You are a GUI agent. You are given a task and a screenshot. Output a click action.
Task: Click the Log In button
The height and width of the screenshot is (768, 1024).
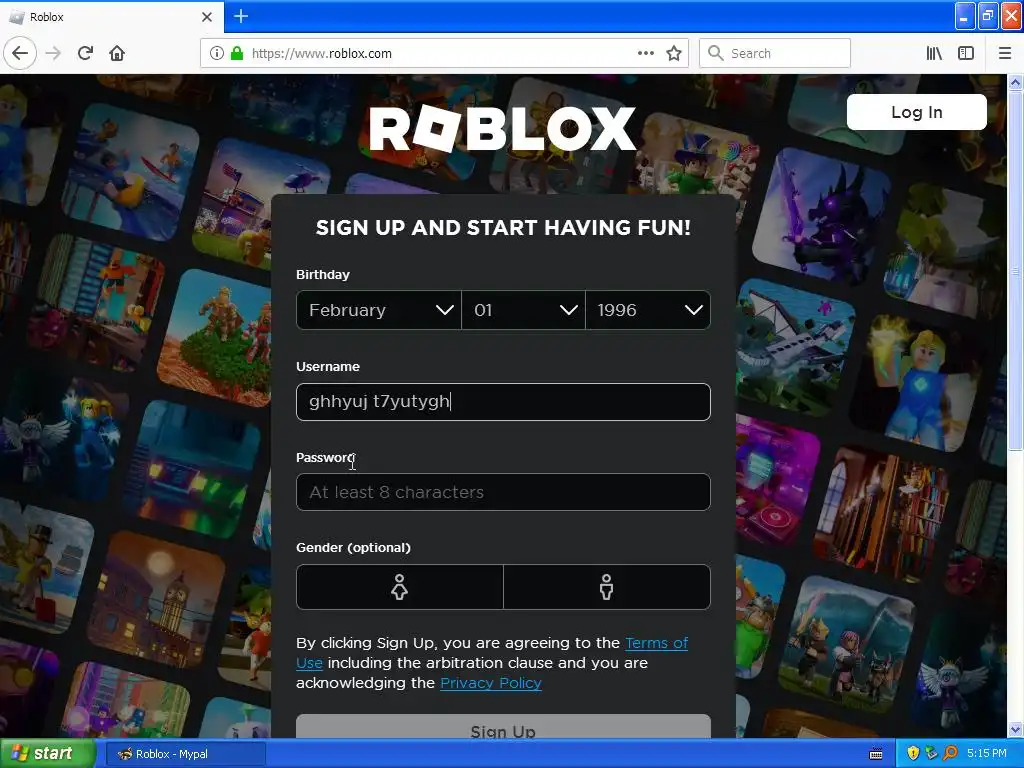point(916,112)
